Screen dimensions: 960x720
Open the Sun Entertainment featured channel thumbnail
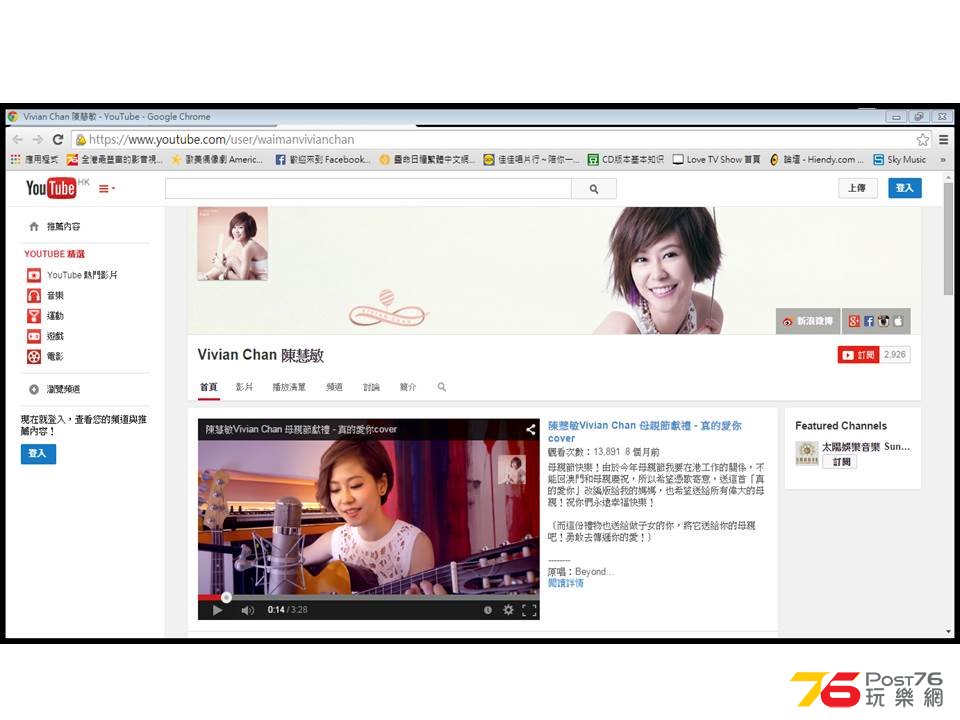(807, 453)
